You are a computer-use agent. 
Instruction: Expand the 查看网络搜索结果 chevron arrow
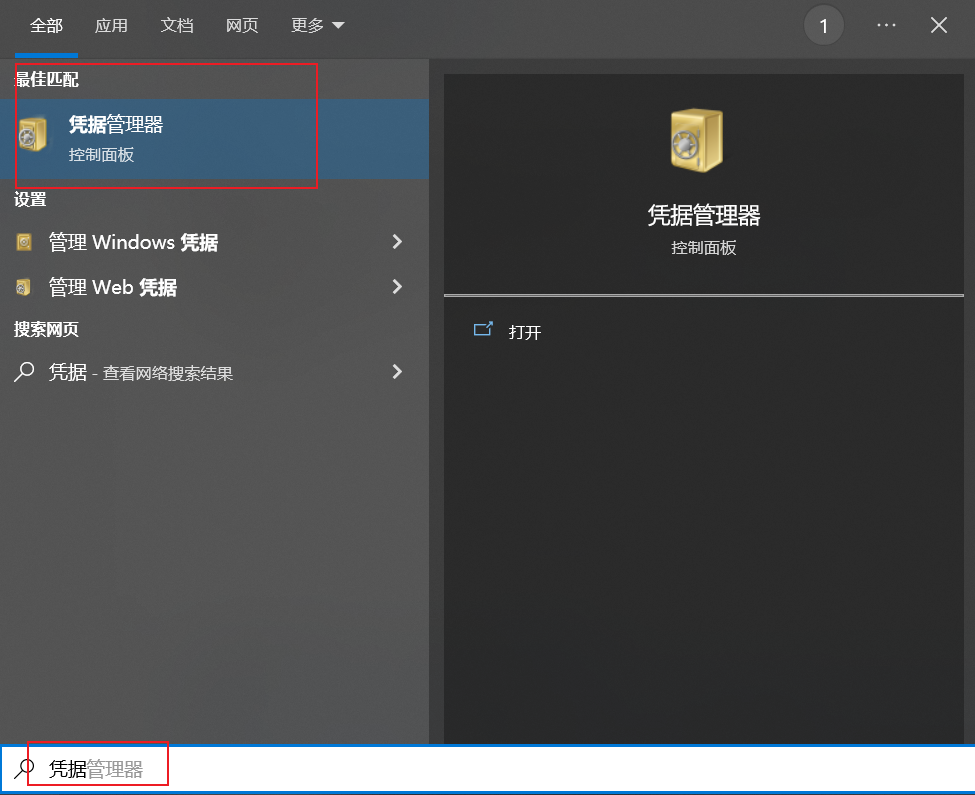397,372
